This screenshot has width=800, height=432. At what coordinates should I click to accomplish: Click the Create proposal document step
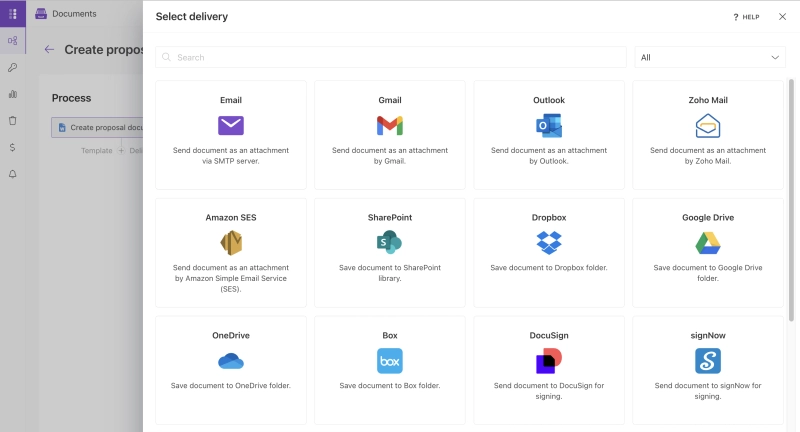point(97,128)
